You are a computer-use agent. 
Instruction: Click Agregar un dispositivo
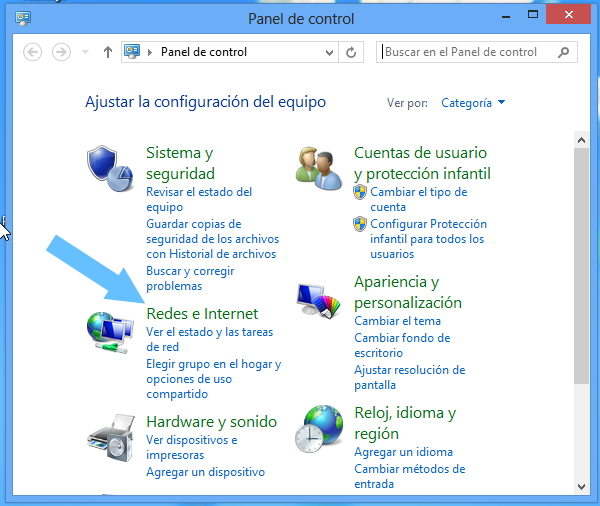205,472
